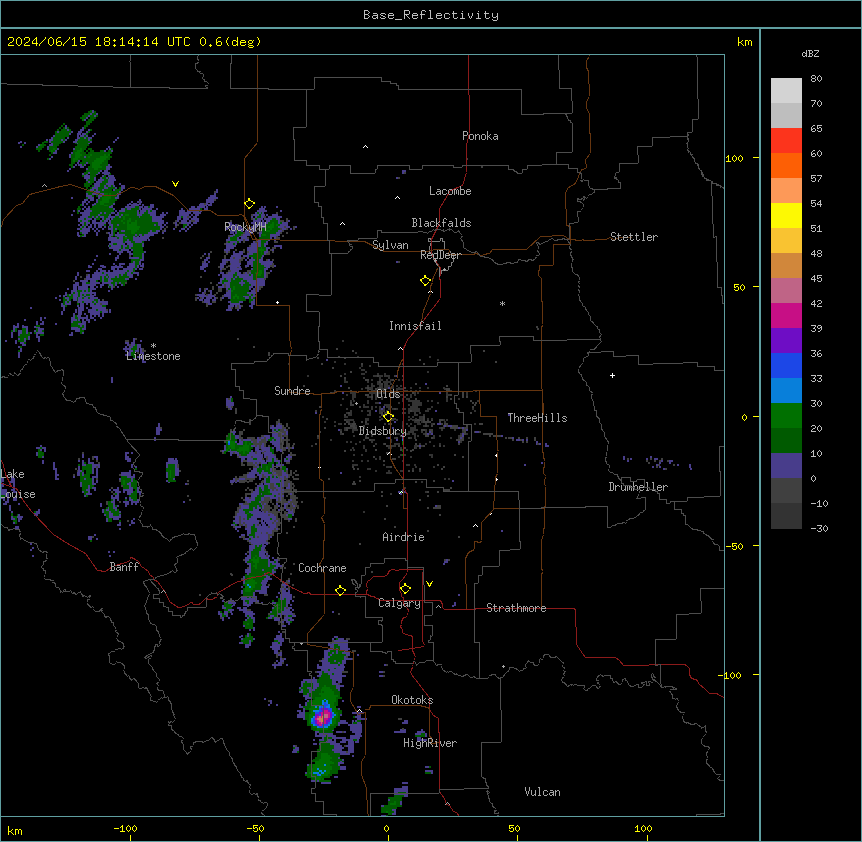This screenshot has width=862, height=842.
Task: Pick the purple 39-36 dBZ legend swatch
Action: pyautogui.click(x=786, y=341)
